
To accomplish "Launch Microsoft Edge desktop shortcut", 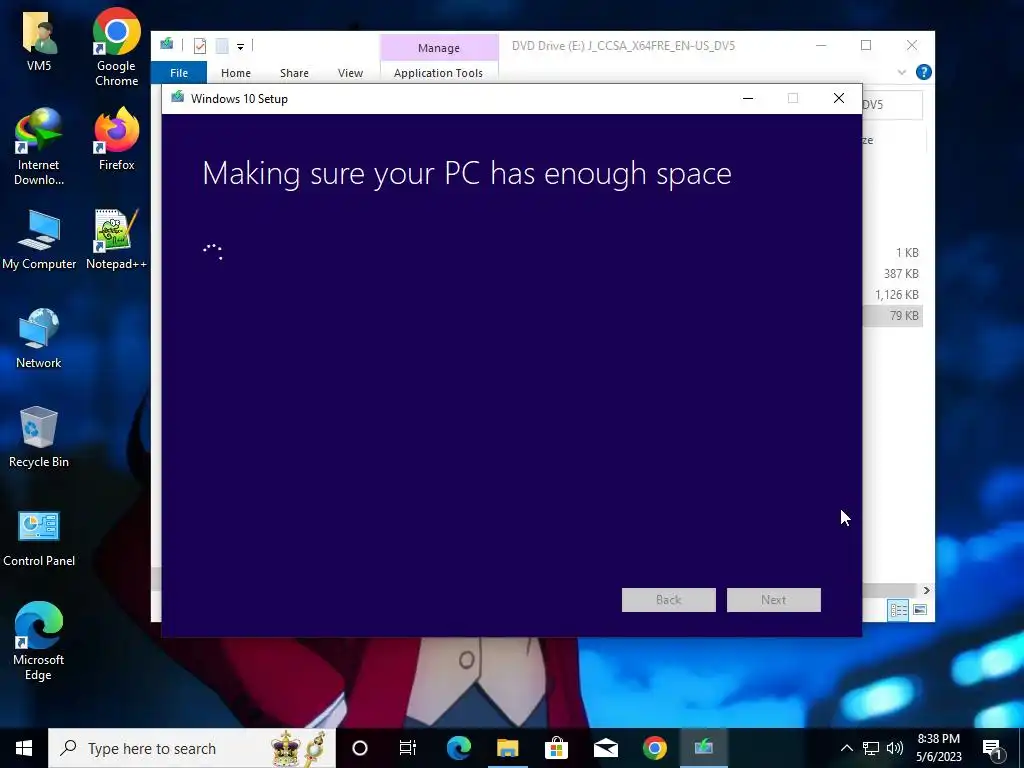I will click(39, 641).
